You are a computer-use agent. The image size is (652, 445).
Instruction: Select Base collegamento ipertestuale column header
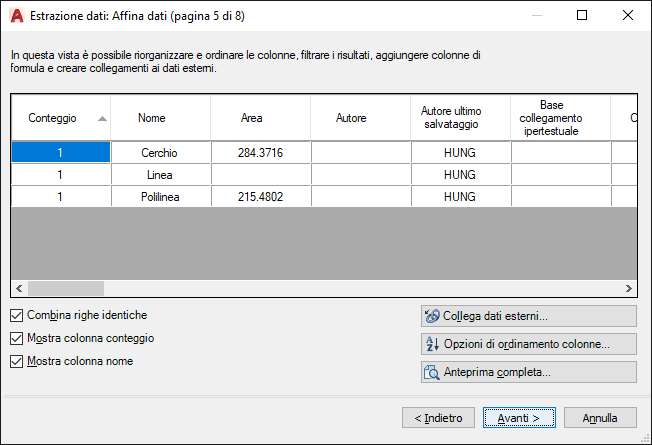point(560,118)
